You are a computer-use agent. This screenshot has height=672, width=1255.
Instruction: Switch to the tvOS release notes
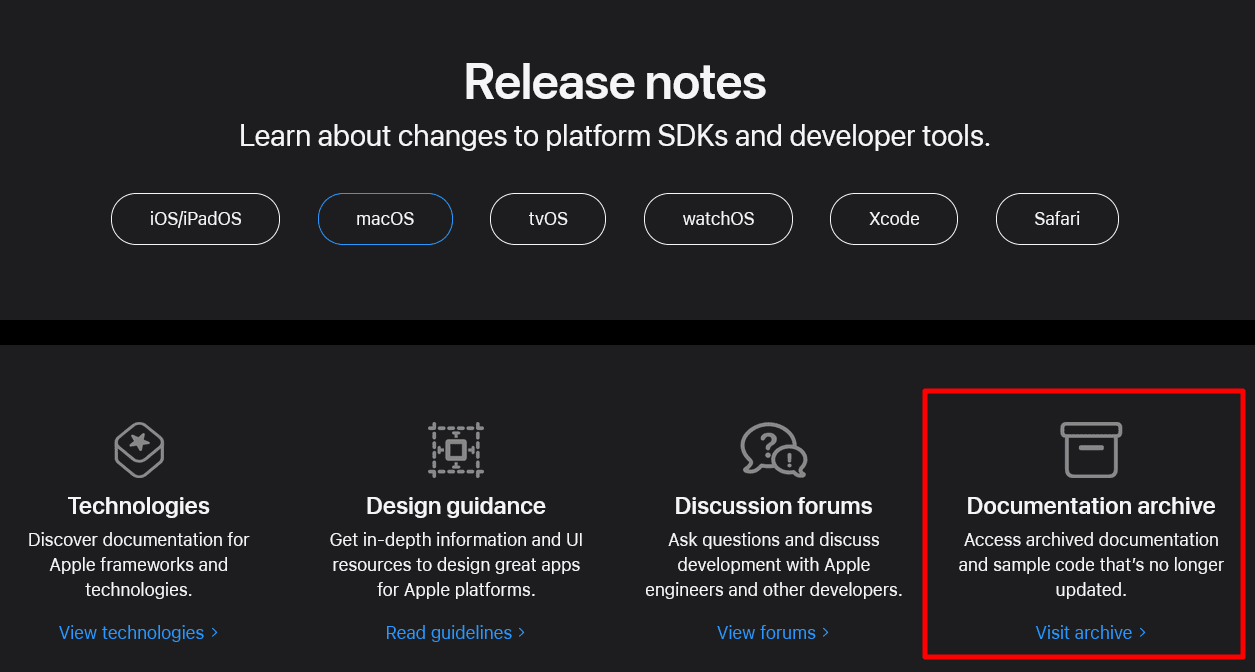[x=548, y=218]
